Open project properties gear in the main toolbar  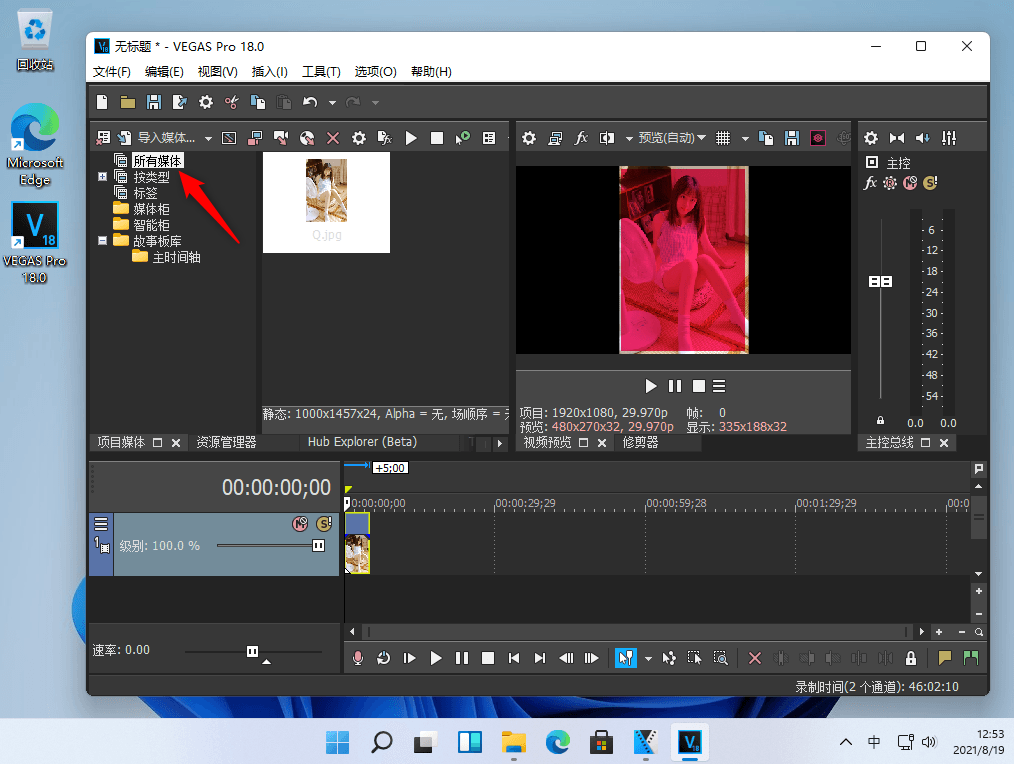206,102
